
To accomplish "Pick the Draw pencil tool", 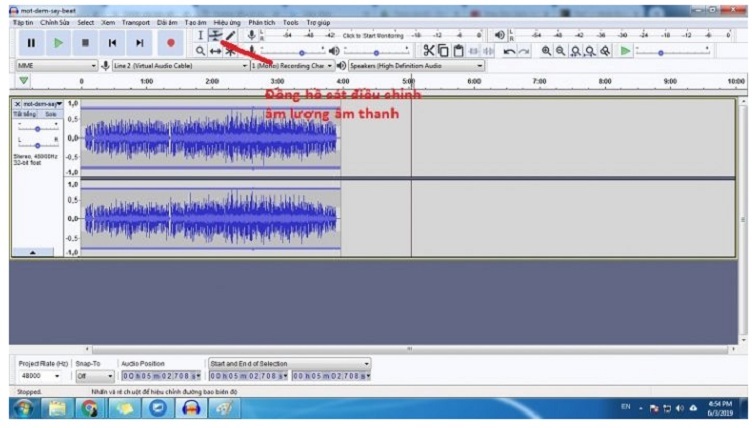I will tap(230, 36).
